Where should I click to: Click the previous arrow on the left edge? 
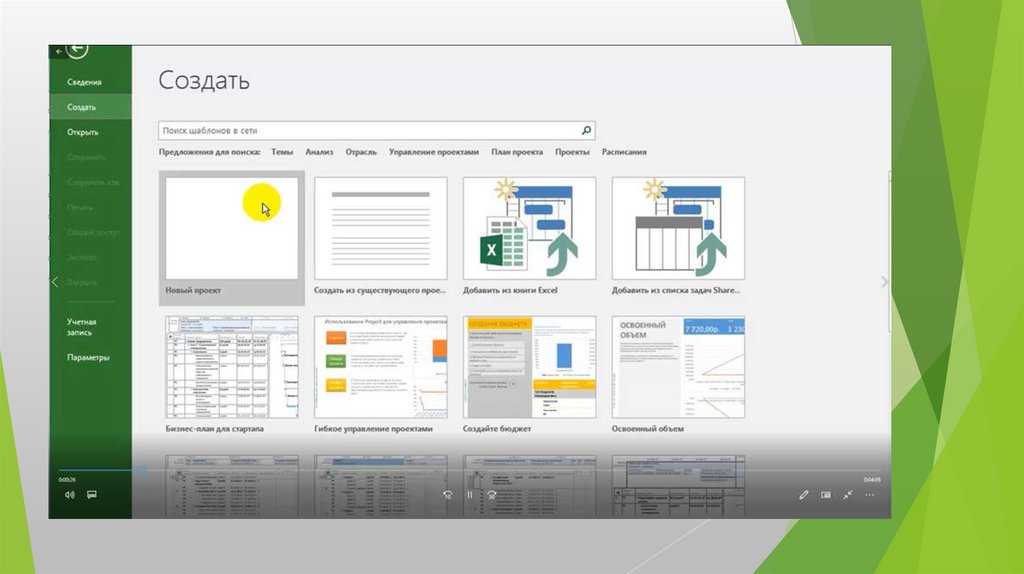[55, 281]
